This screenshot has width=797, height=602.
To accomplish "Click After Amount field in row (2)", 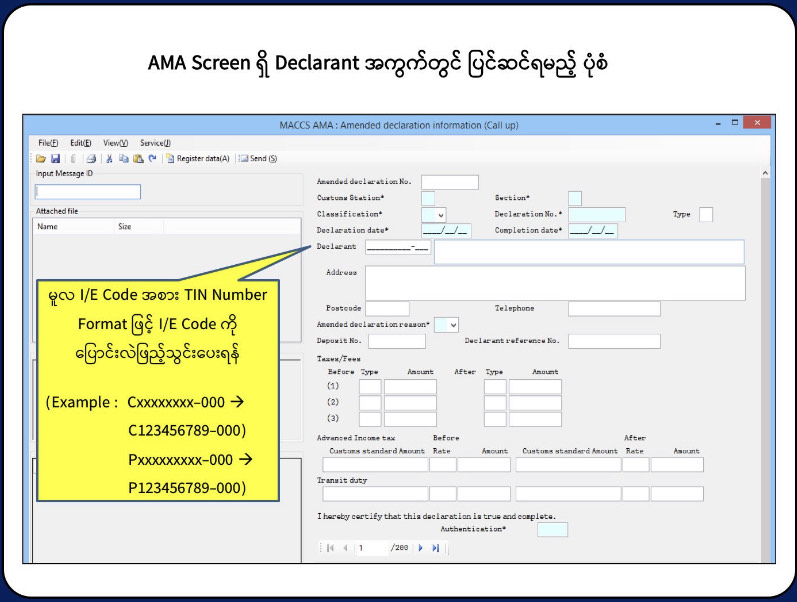I will [535, 403].
